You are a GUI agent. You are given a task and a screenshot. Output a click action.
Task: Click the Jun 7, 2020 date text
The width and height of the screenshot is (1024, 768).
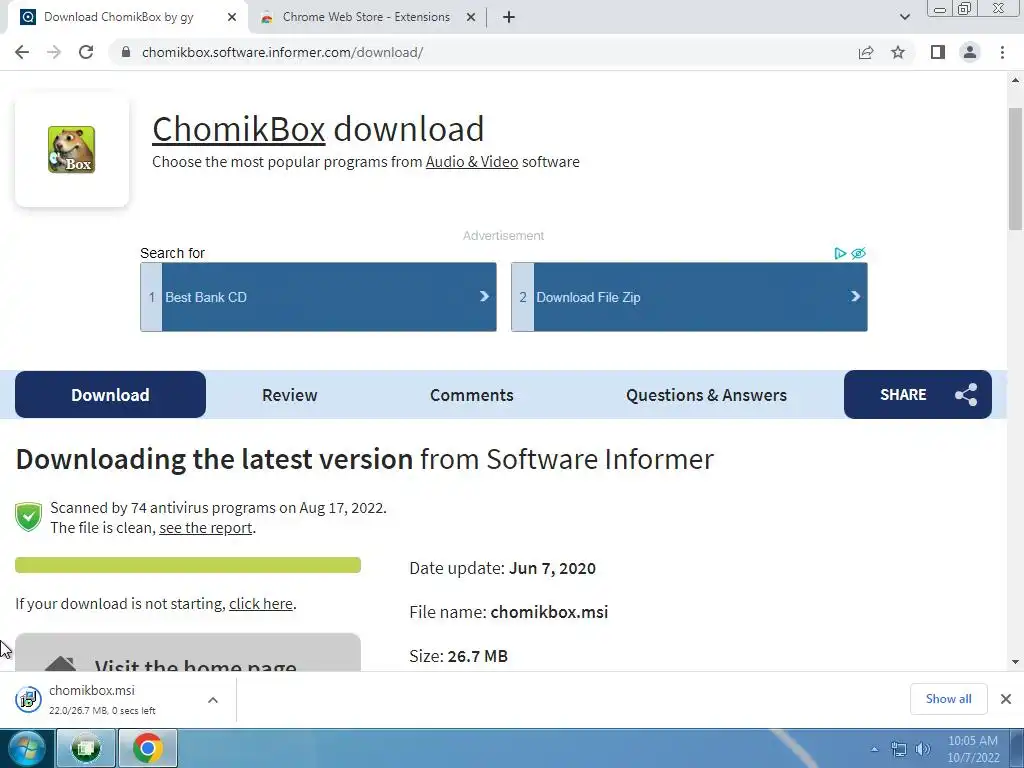click(x=552, y=568)
